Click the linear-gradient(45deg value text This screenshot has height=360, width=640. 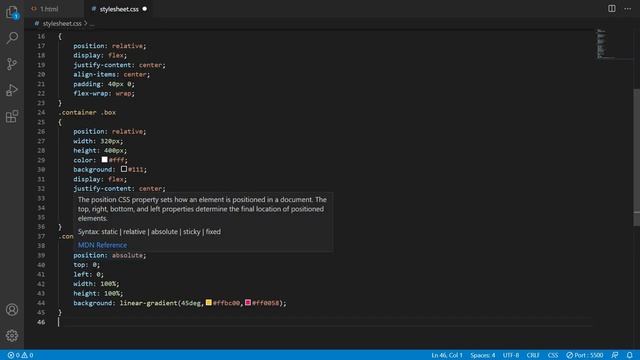(161, 303)
